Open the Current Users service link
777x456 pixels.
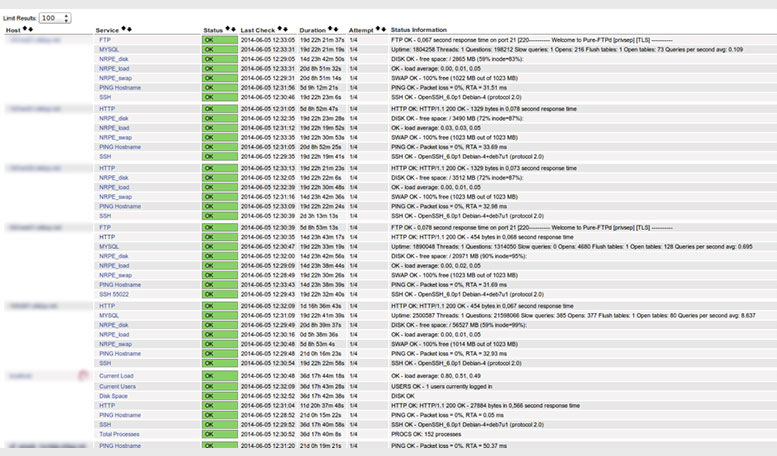pyautogui.click(x=117, y=385)
